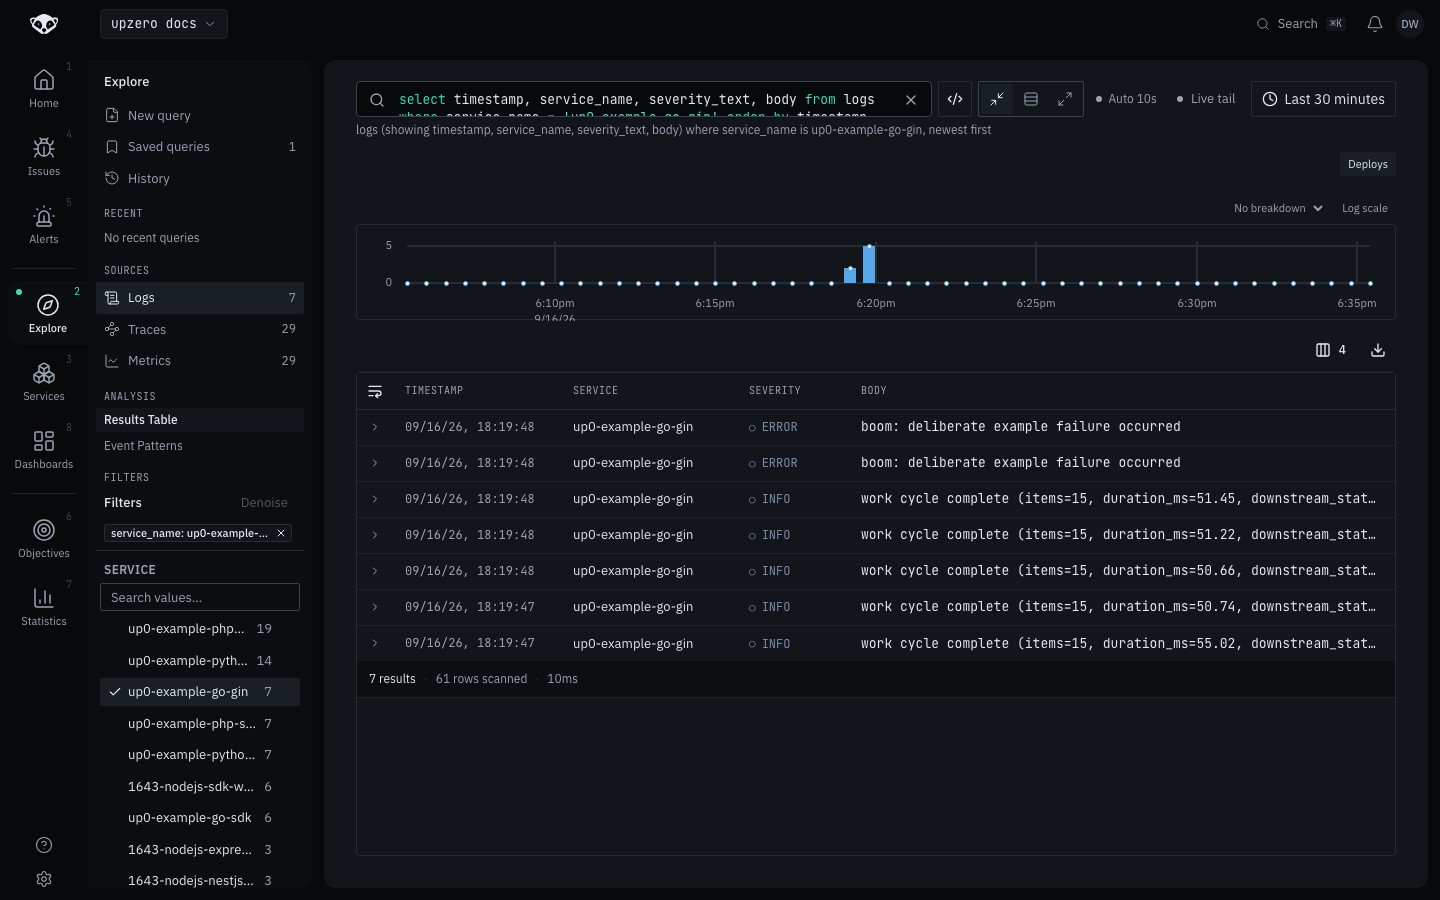1440x900 pixels.
Task: Open the Alerts section
Action: pos(44,224)
